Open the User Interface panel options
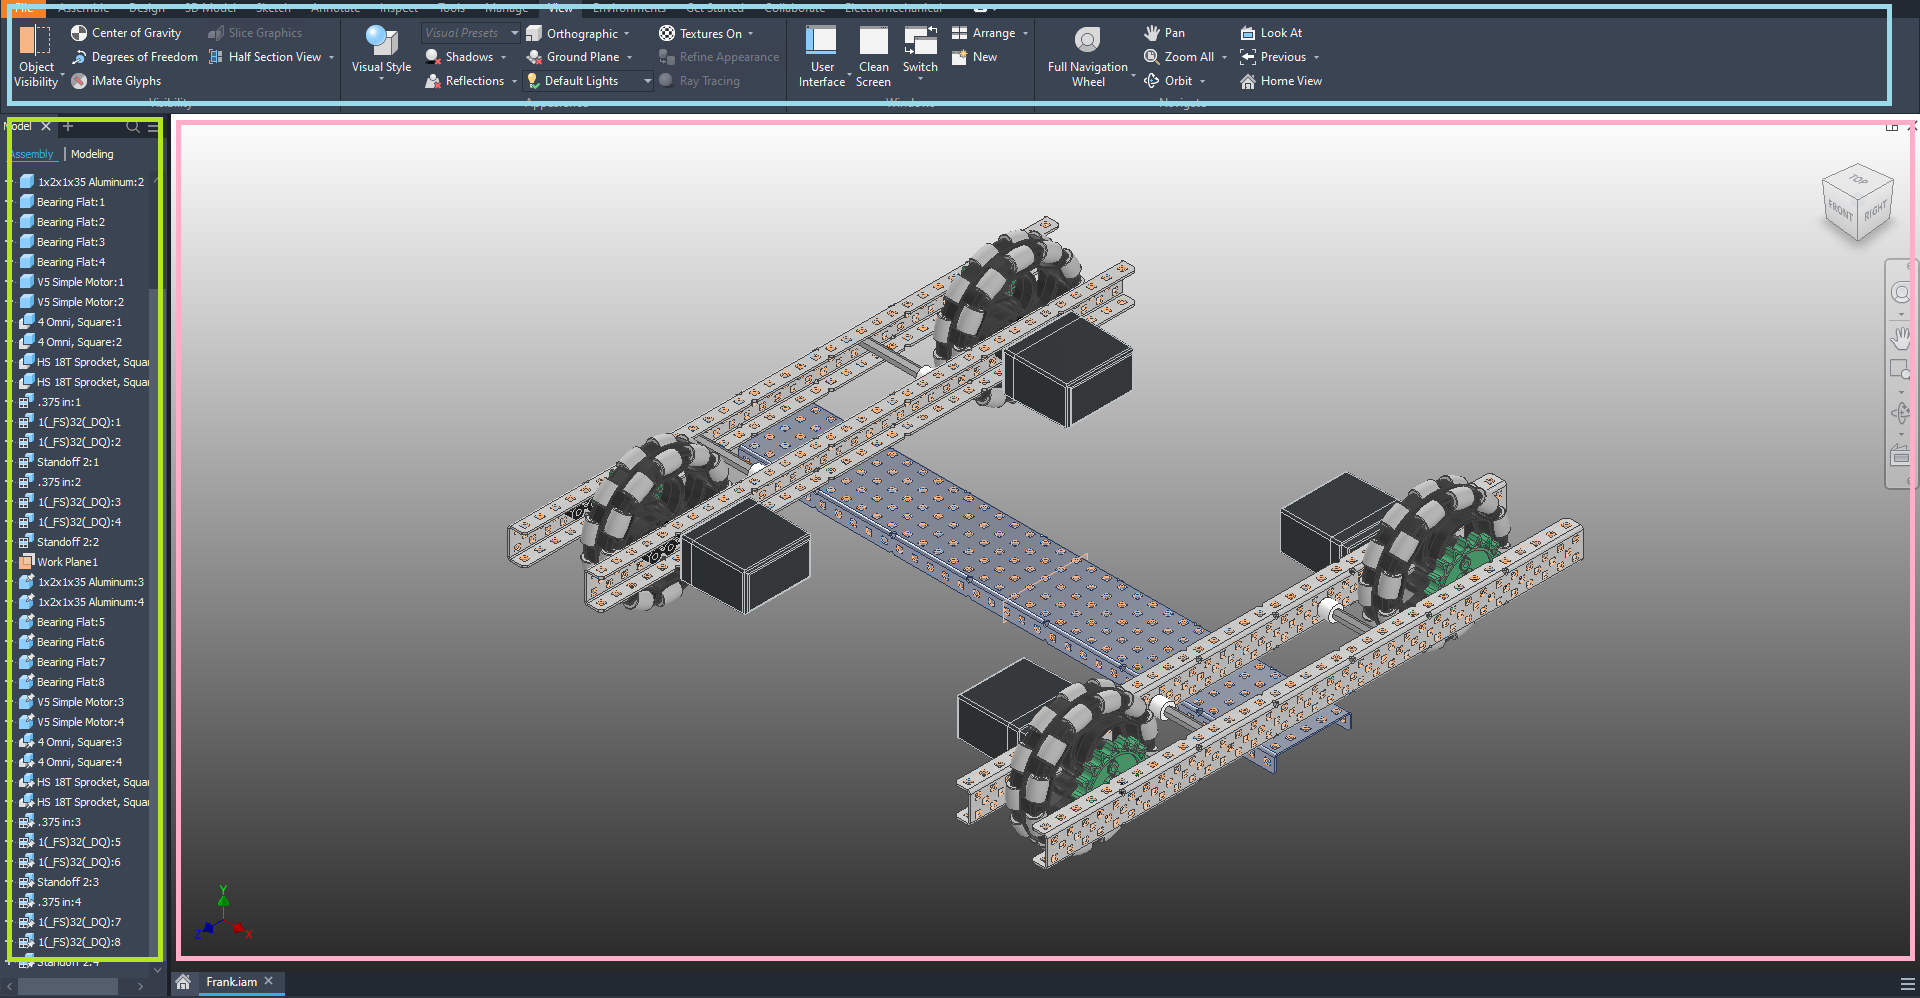 (x=822, y=57)
